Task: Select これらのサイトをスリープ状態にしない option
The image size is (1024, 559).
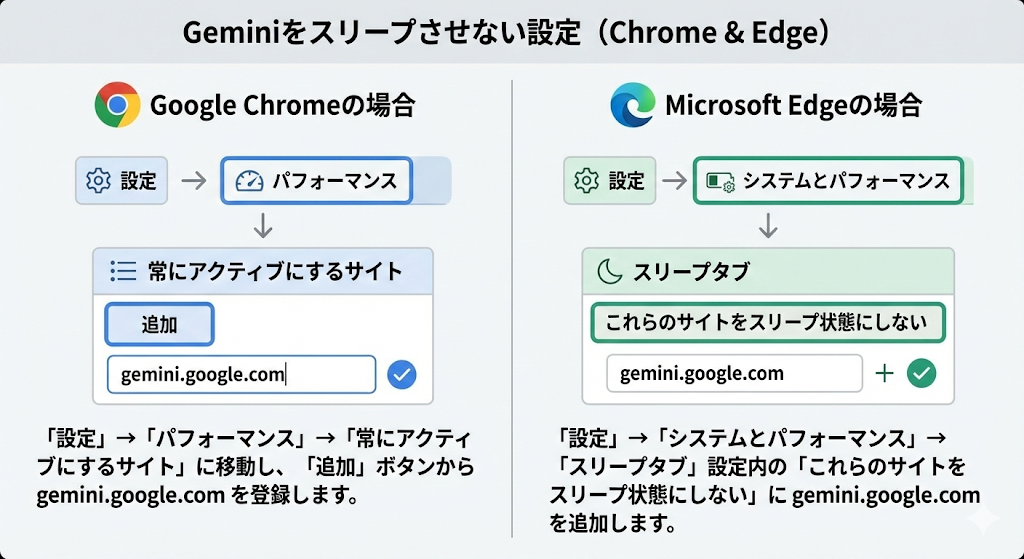Action: tap(767, 323)
